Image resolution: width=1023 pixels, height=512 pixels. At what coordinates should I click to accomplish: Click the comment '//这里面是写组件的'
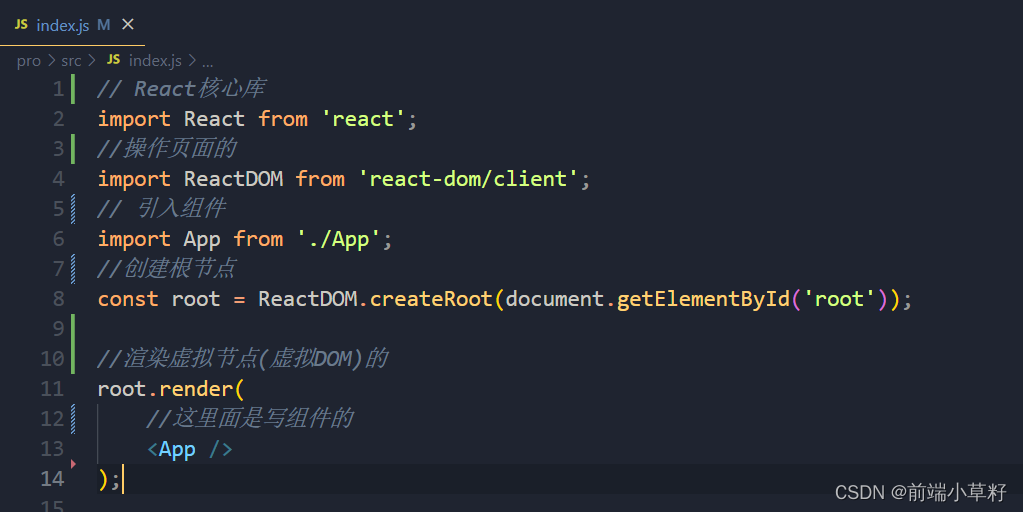pos(250,419)
